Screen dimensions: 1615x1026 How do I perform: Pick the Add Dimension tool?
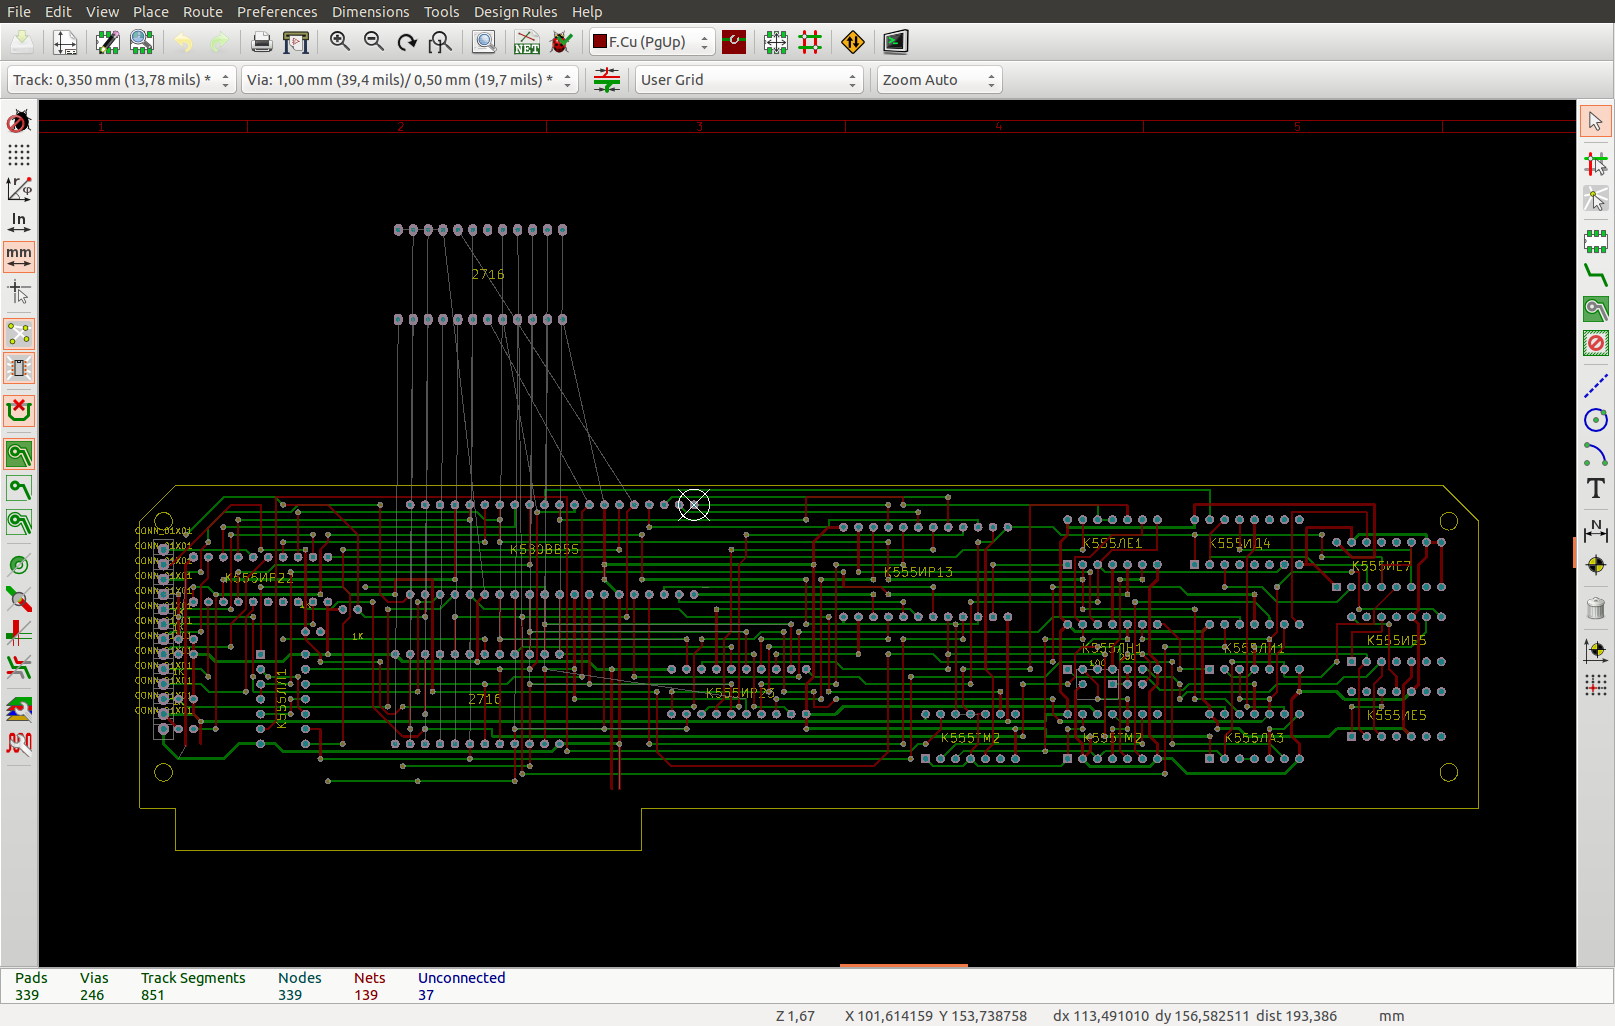point(1595,529)
